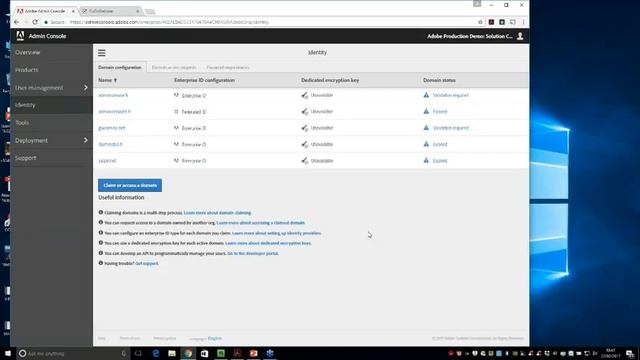The height and width of the screenshot is (360, 640).
Task: Click Federated ID type icon
Action: click(176, 111)
